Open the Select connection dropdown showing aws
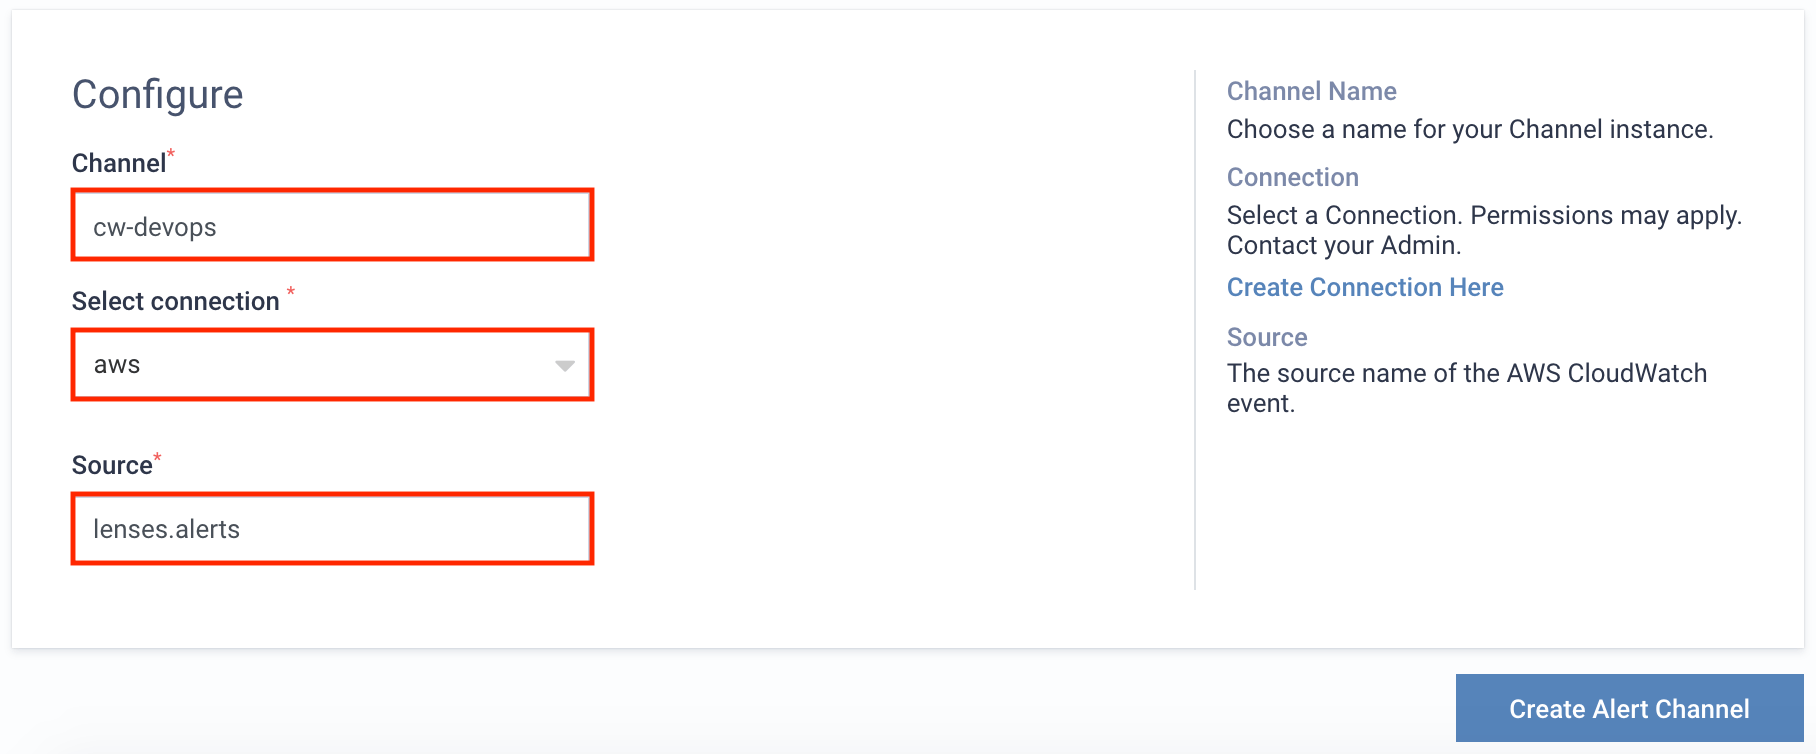 332,365
